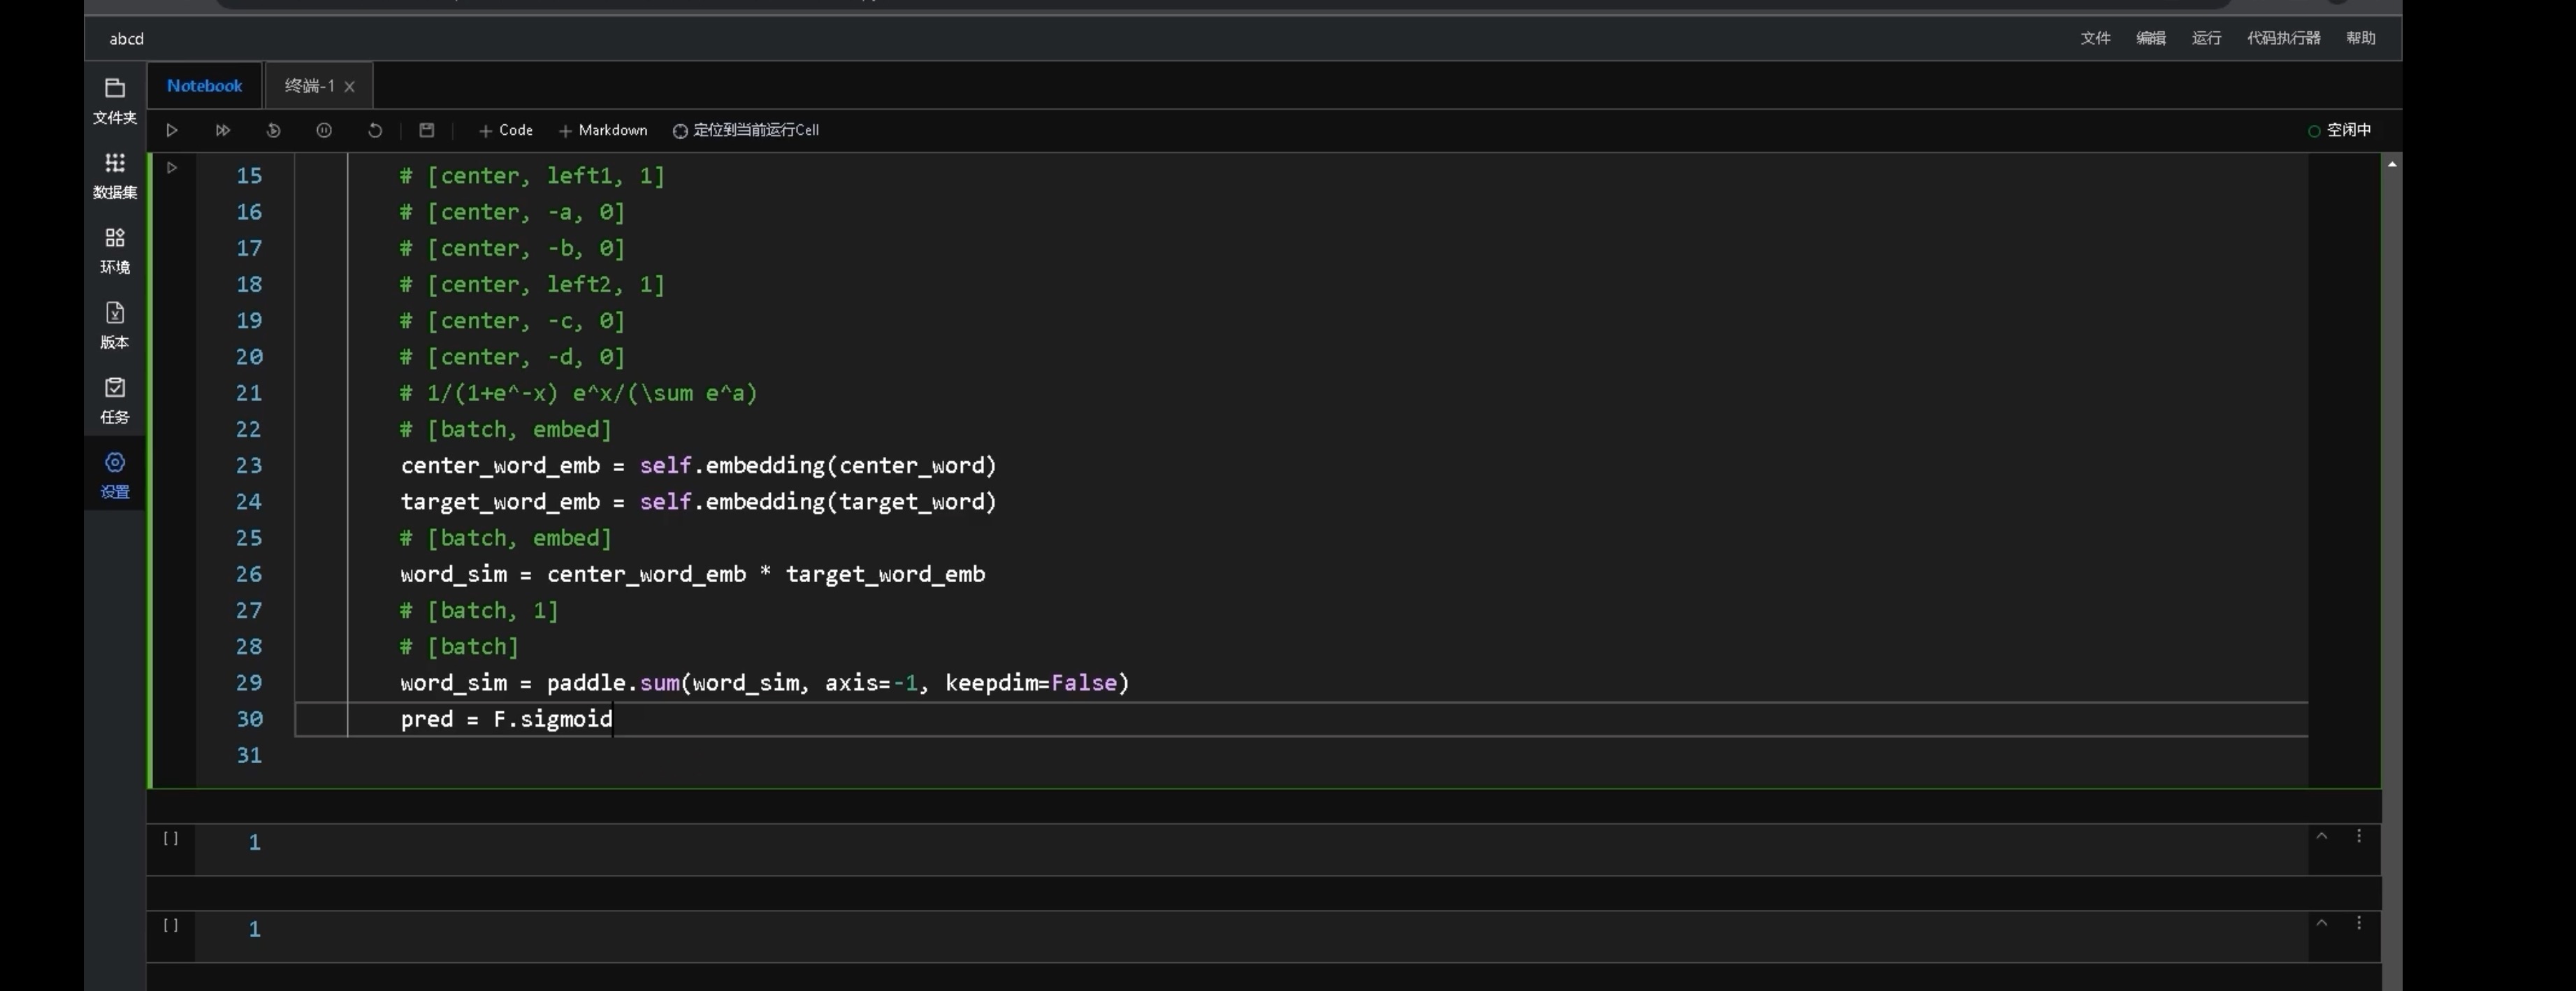The width and height of the screenshot is (2576, 991).
Task: Click line 26 word_sim multiplication code
Action: [693, 574]
